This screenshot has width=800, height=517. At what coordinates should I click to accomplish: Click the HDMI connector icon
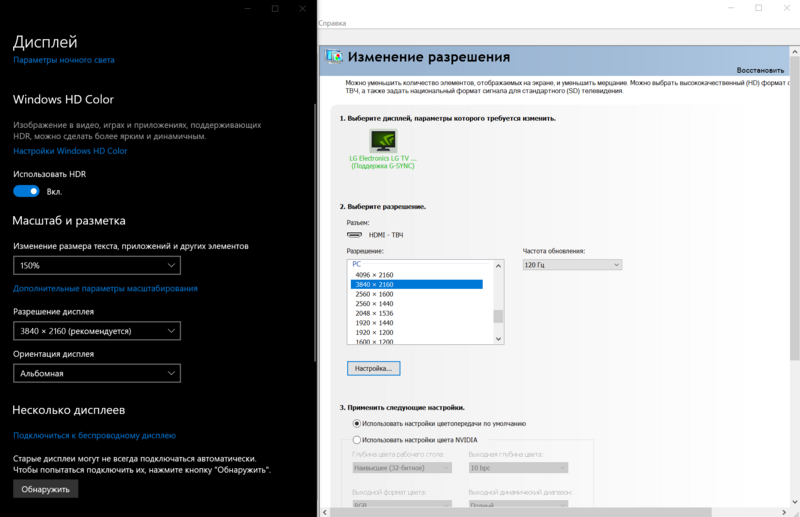pyautogui.click(x=354, y=234)
